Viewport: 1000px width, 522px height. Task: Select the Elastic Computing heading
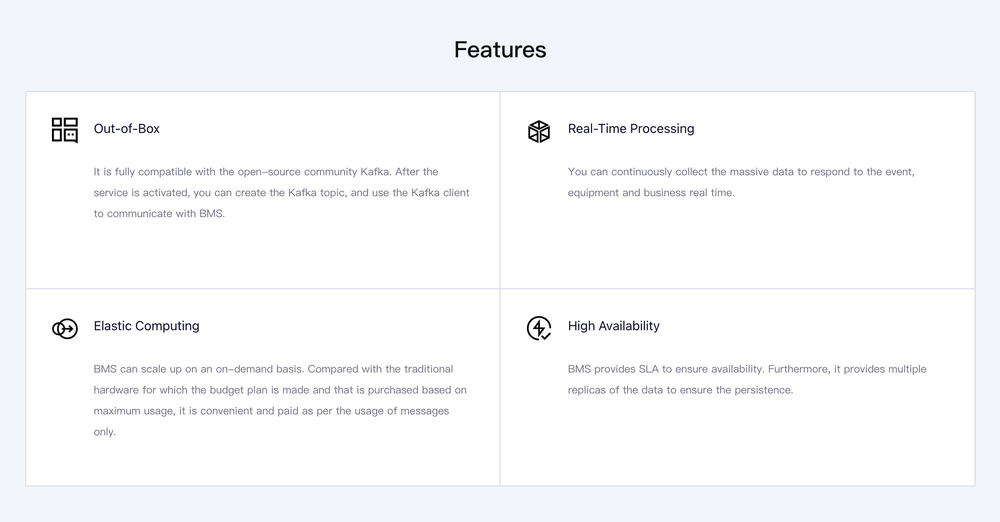(x=146, y=326)
